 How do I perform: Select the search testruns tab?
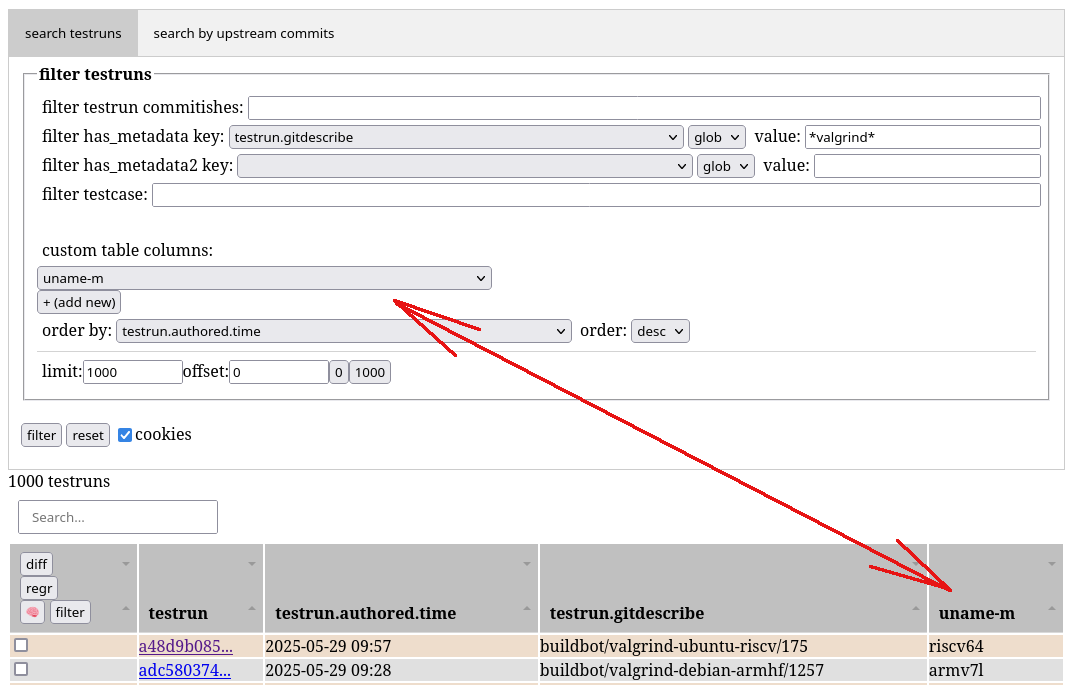73,33
